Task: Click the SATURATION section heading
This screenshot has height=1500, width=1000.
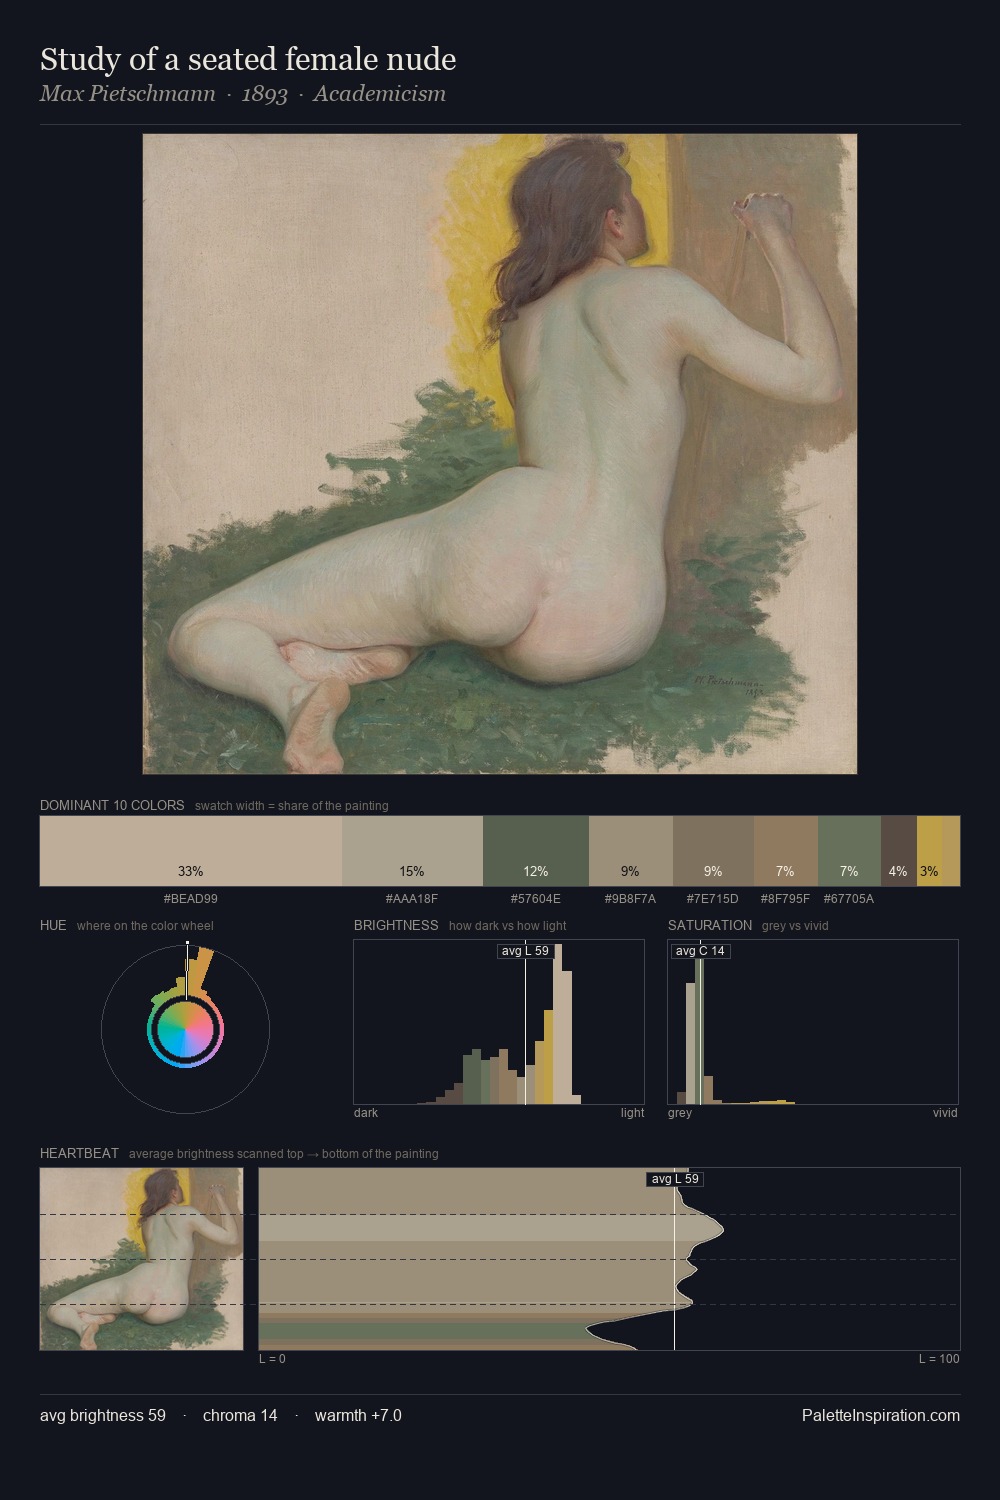Action: [710, 925]
